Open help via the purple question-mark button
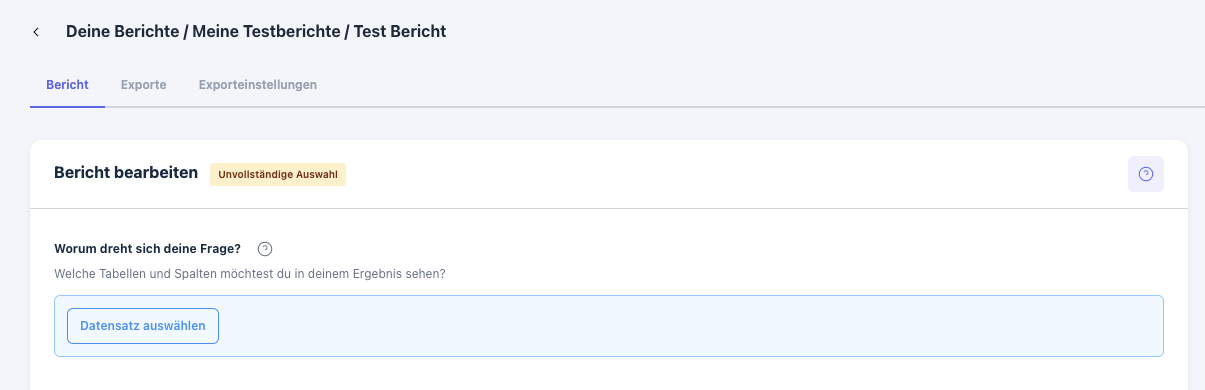 click(1146, 174)
